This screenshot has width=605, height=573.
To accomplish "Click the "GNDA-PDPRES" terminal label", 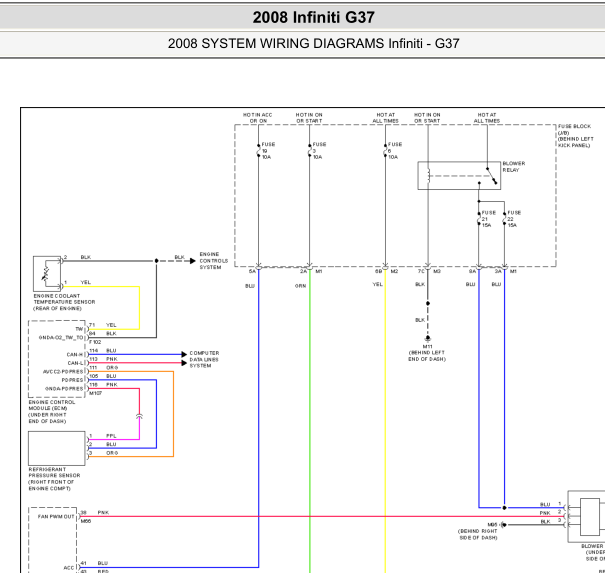I will tap(64, 389).
